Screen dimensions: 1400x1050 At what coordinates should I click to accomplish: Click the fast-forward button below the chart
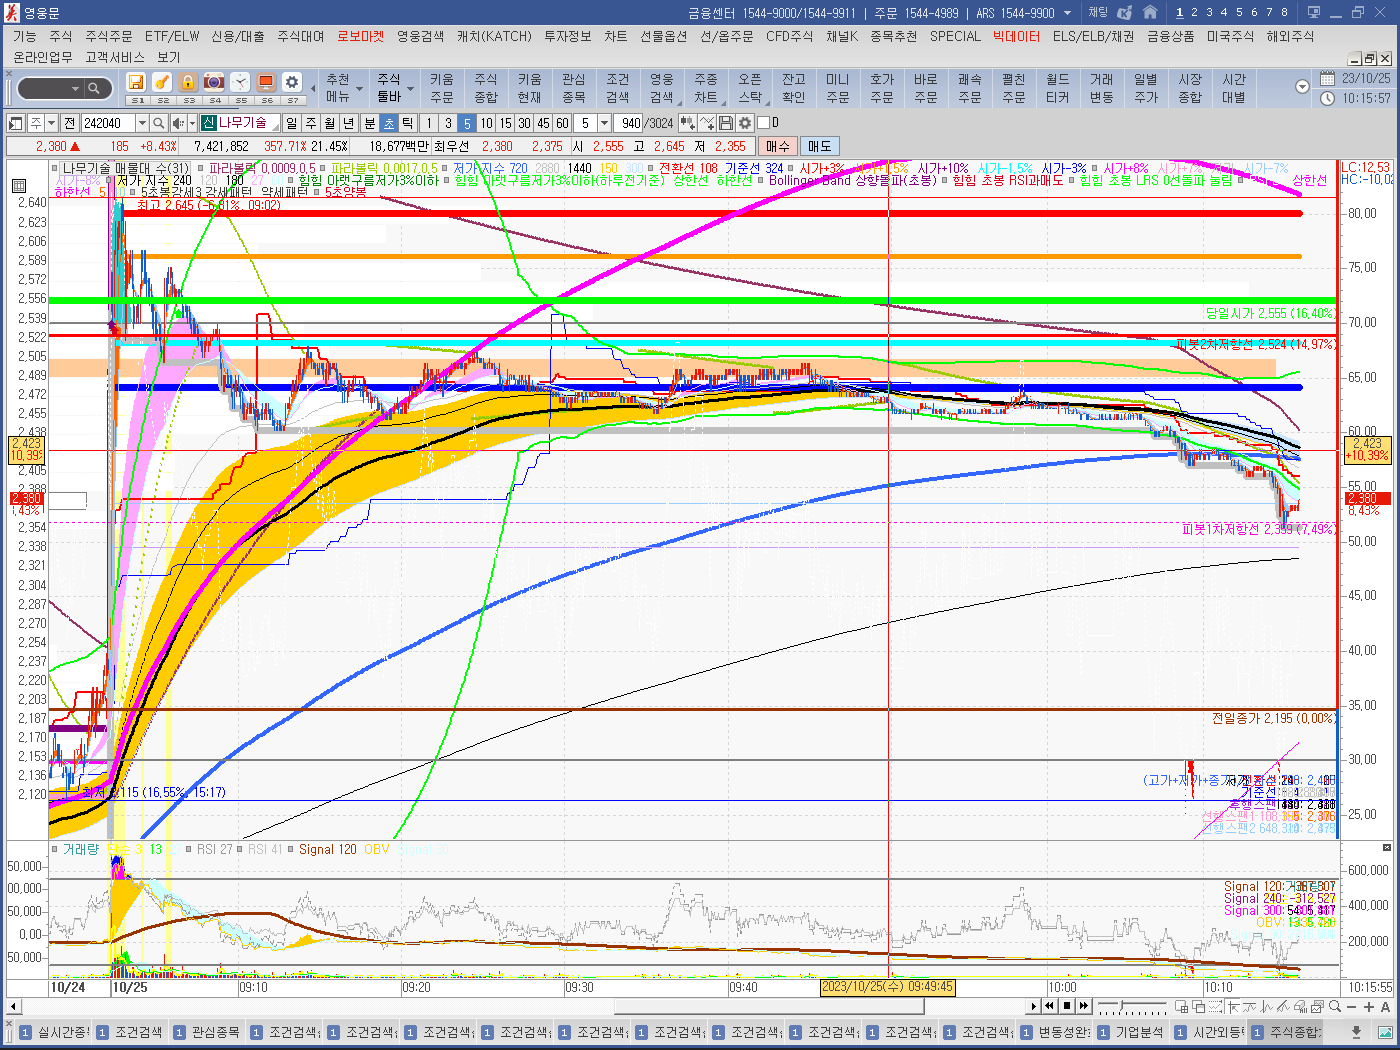coord(1084,1006)
